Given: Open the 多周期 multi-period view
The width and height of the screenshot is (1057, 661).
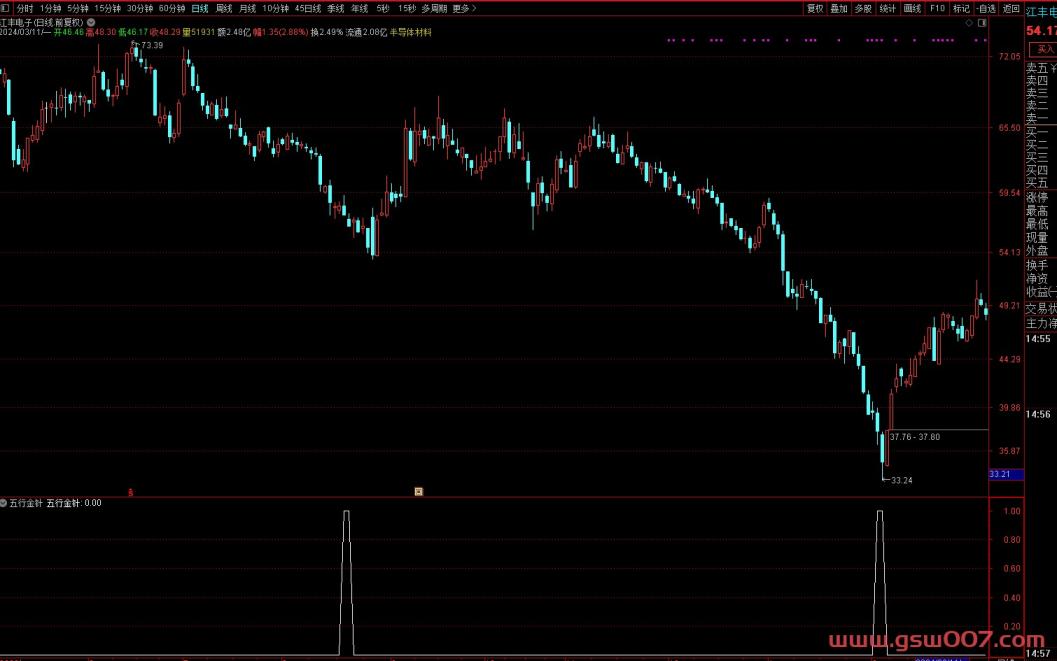Looking at the screenshot, I should tap(434, 8).
